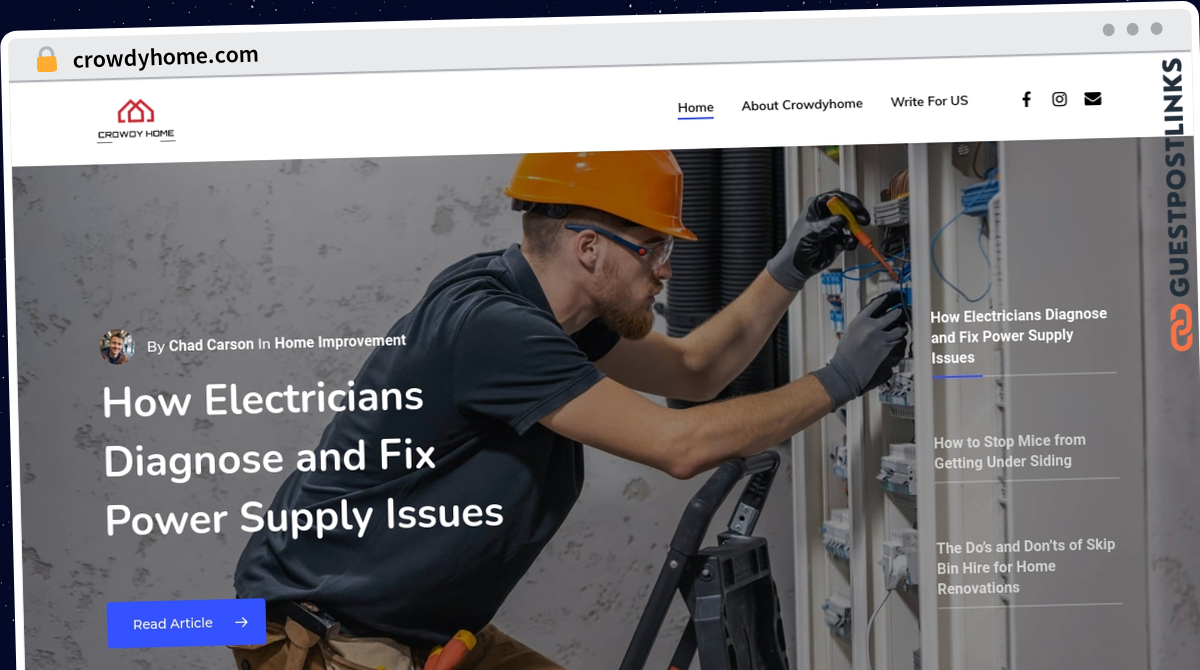This screenshot has height=670, width=1200.
Task: Select the Home menu item
Action: point(696,108)
